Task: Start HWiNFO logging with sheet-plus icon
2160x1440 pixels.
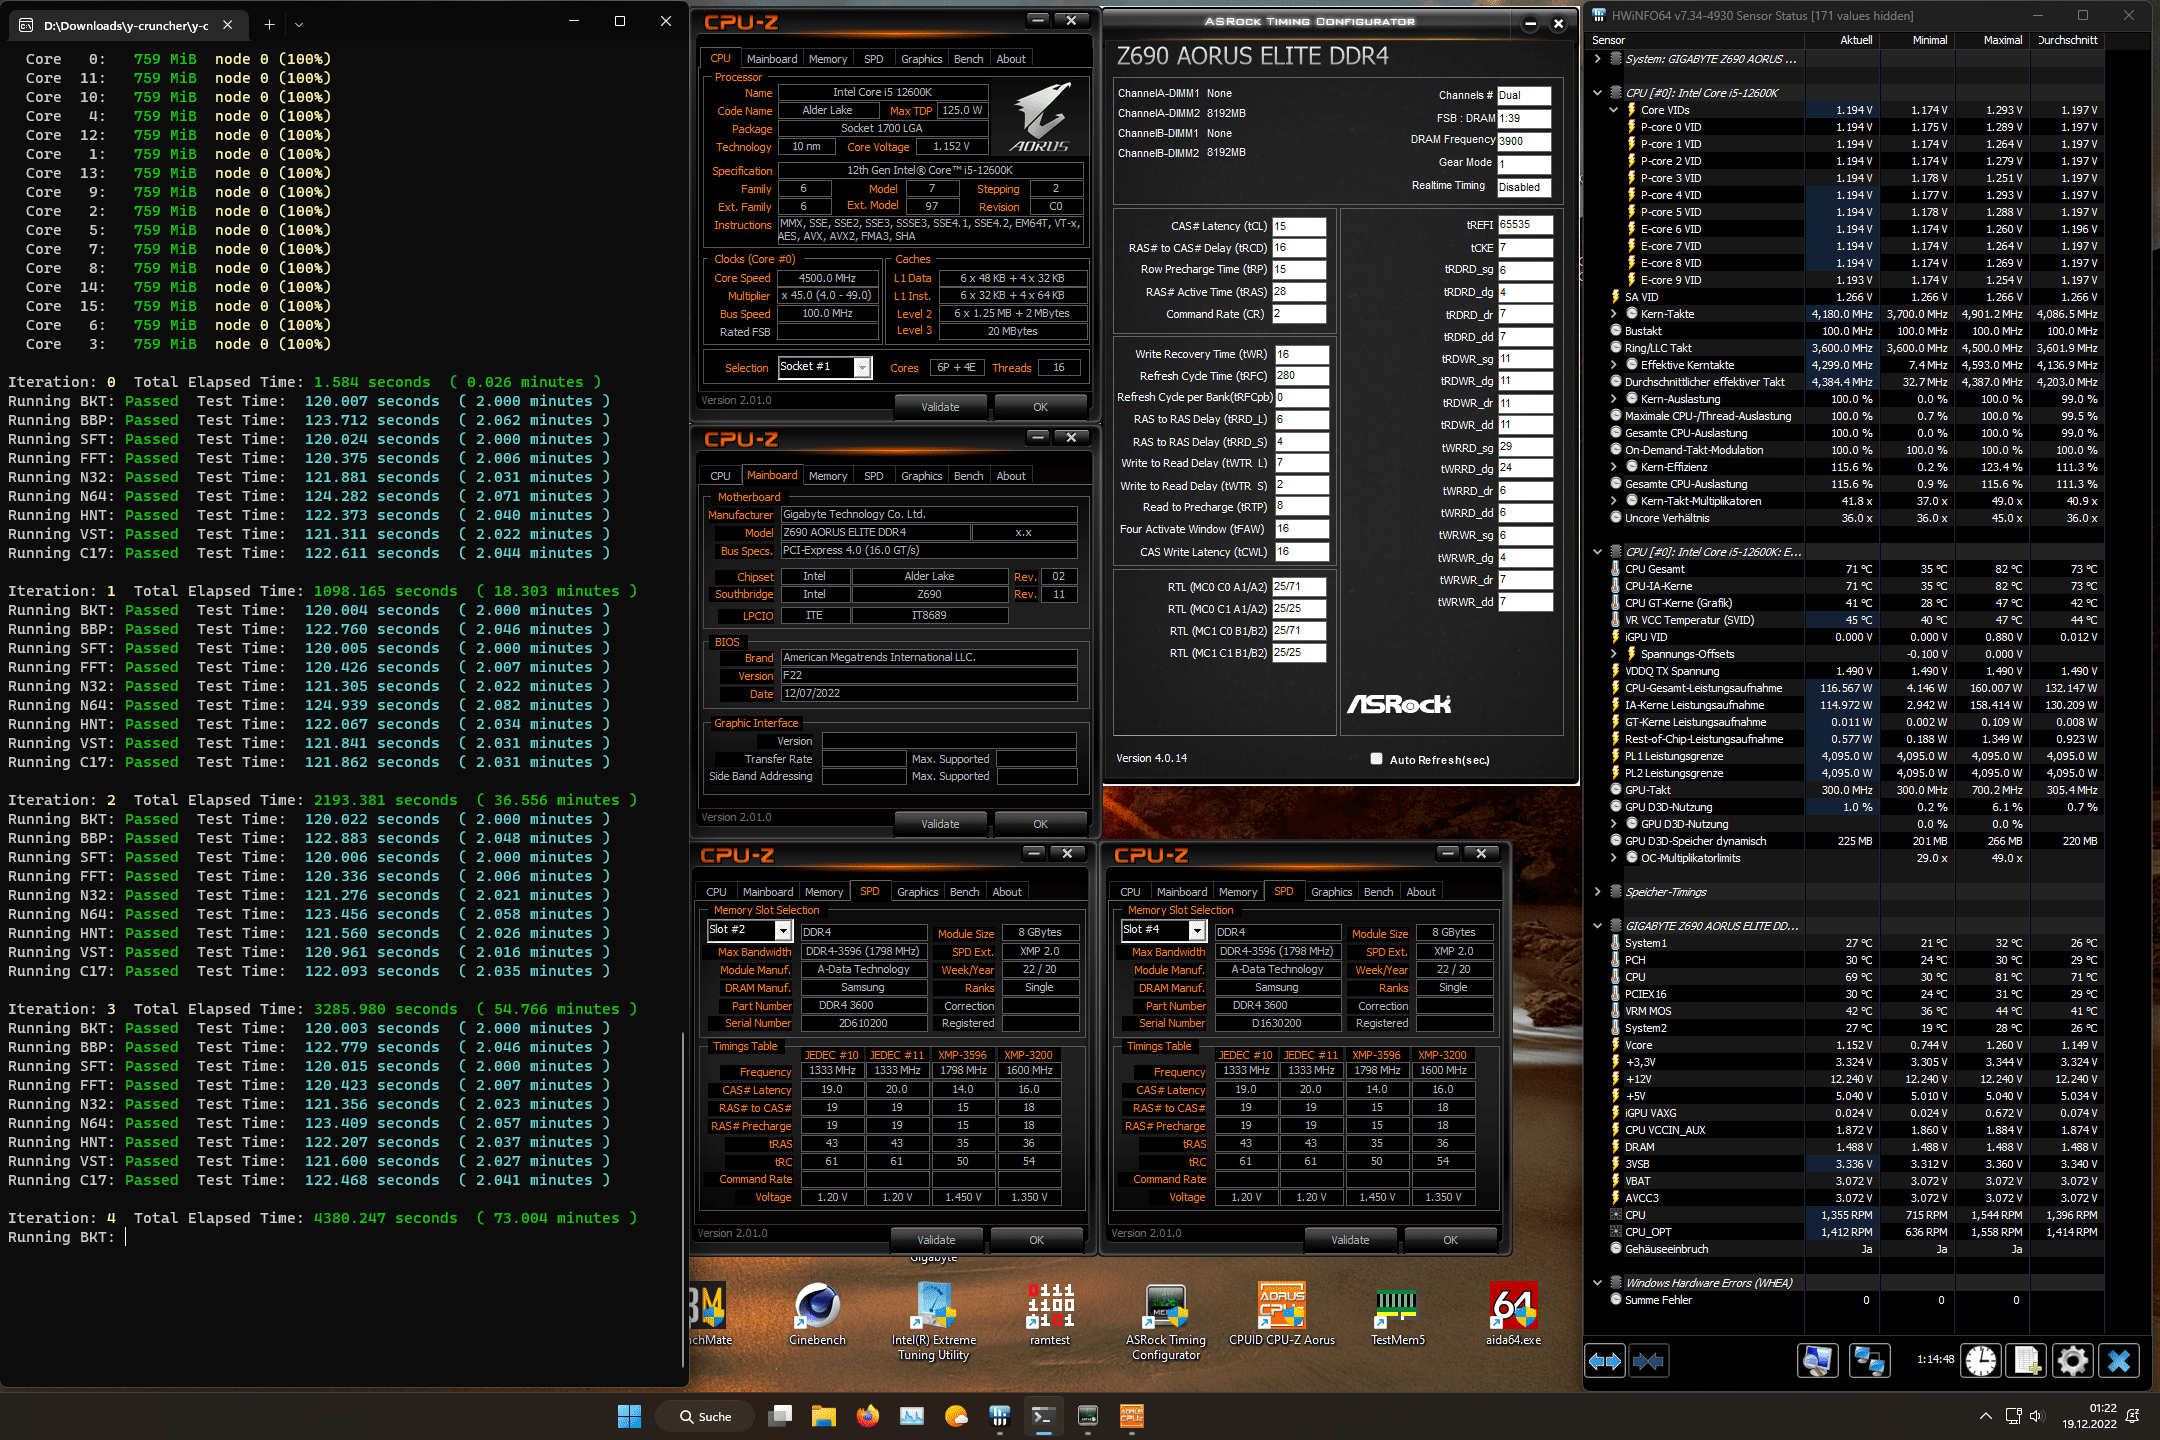Action: click(2027, 1361)
